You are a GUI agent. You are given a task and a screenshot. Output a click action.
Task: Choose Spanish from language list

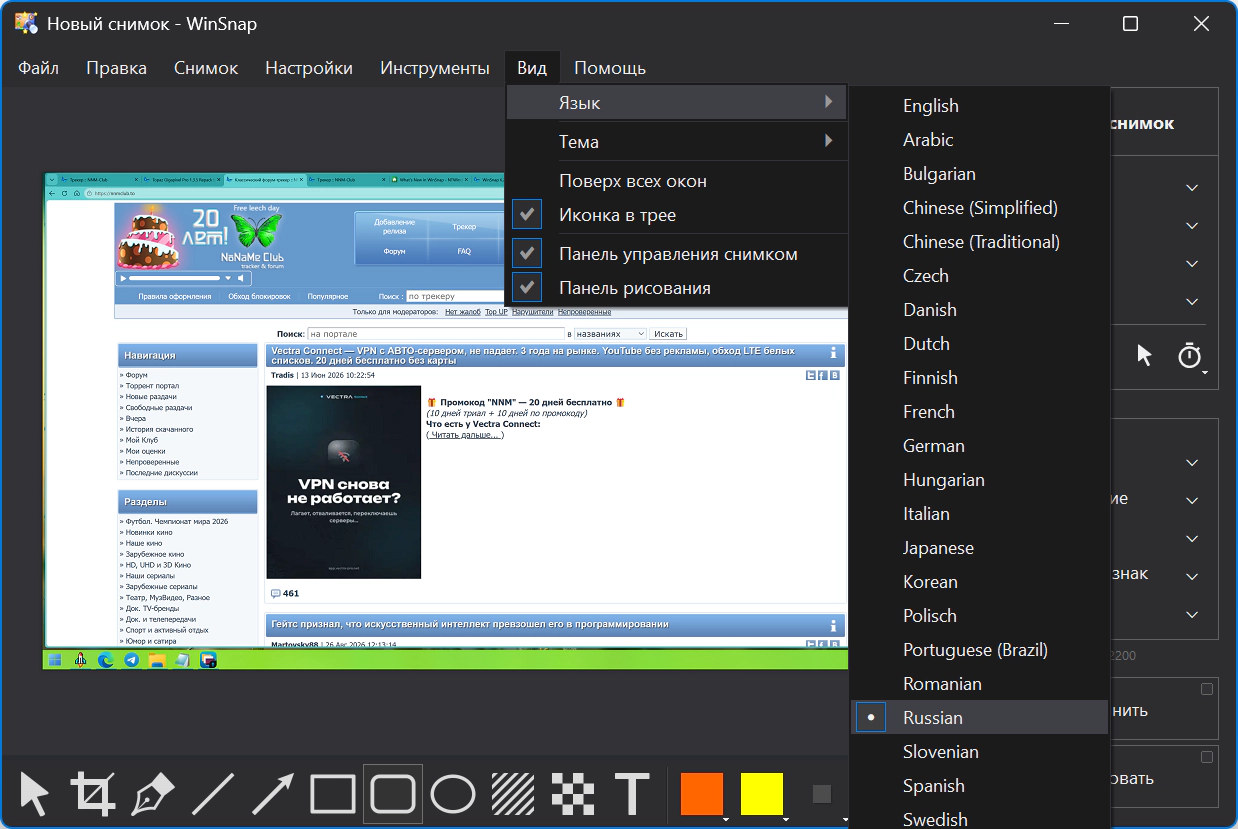[x=979, y=786]
